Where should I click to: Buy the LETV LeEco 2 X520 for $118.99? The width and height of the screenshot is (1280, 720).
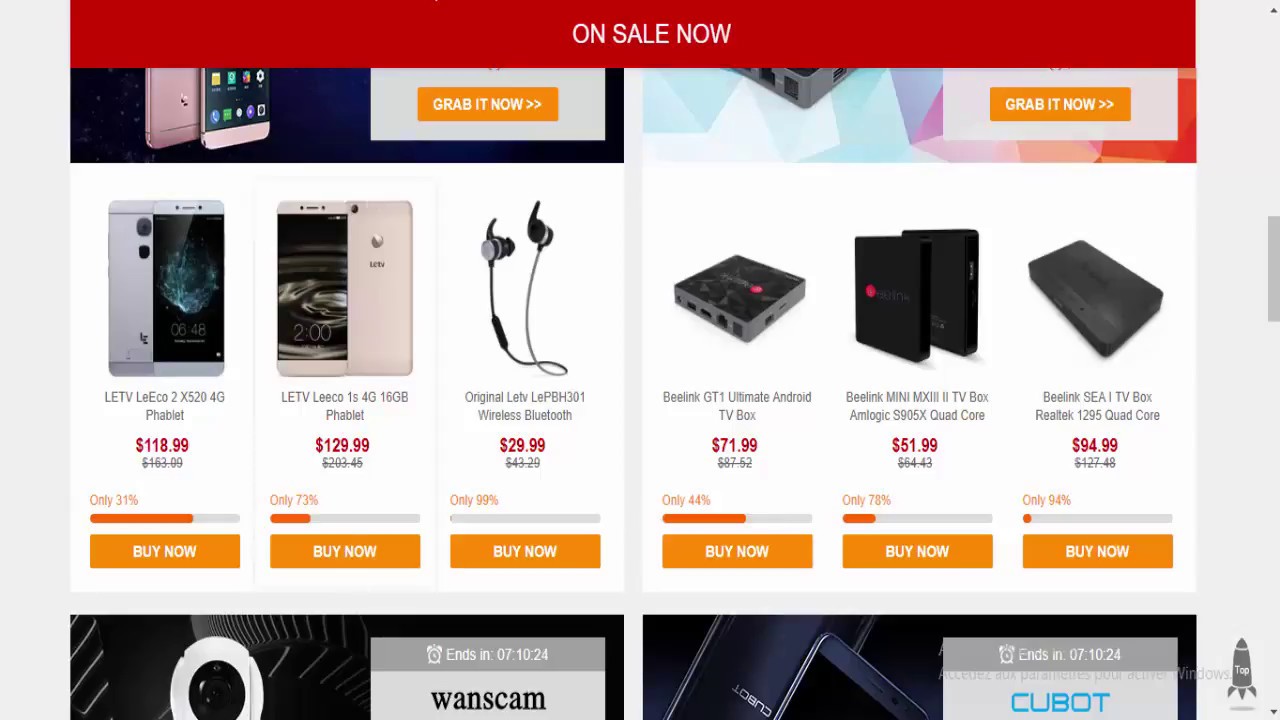(165, 551)
